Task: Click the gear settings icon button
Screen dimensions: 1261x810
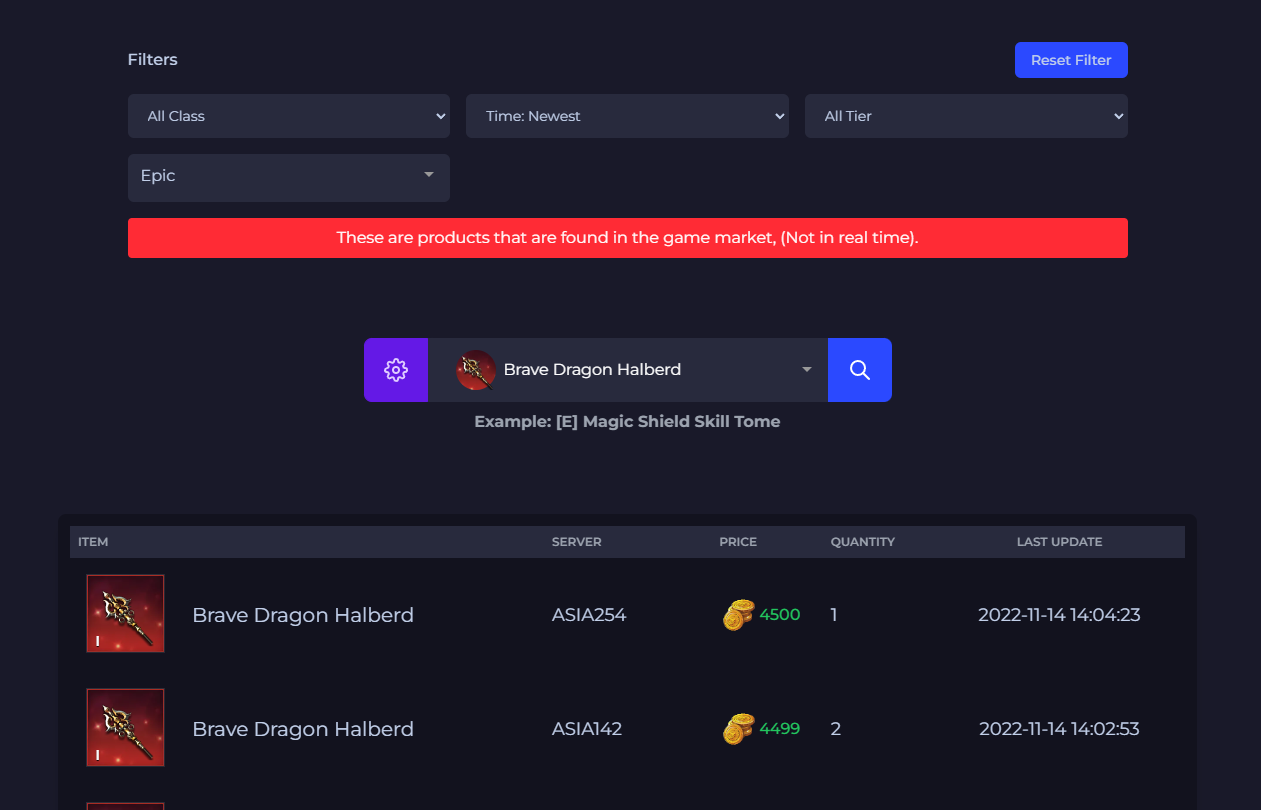Action: (396, 370)
